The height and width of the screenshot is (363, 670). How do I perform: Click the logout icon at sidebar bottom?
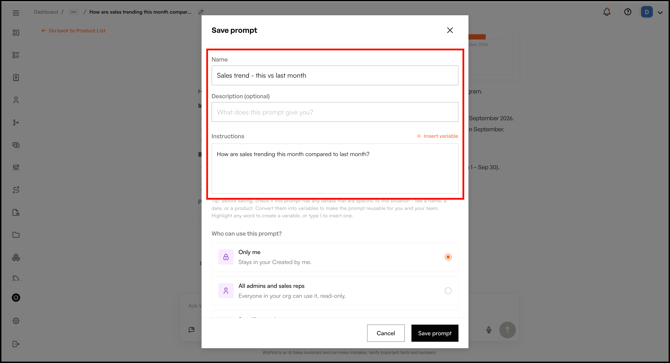pos(16,344)
